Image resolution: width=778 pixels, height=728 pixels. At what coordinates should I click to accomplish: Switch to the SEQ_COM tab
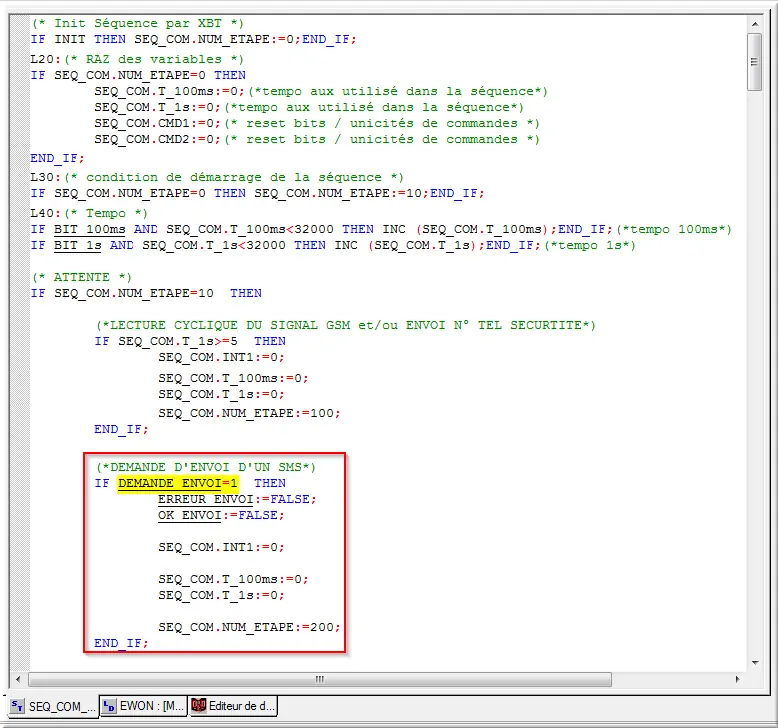pos(53,706)
